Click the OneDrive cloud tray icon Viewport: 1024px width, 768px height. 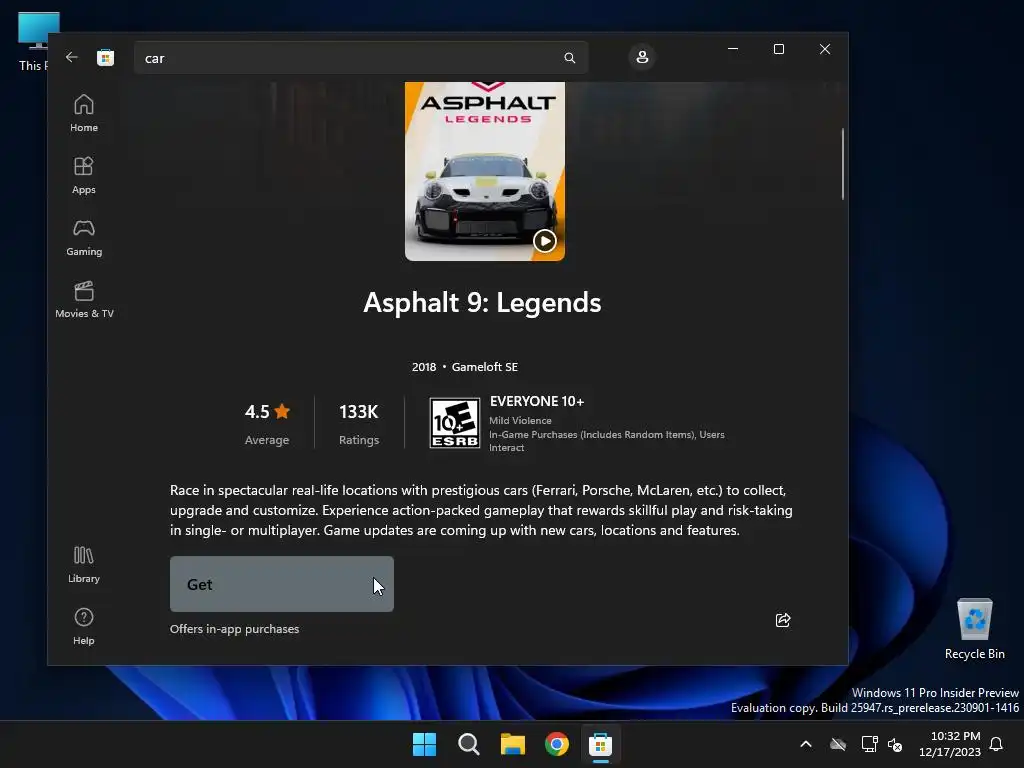pyautogui.click(x=838, y=744)
